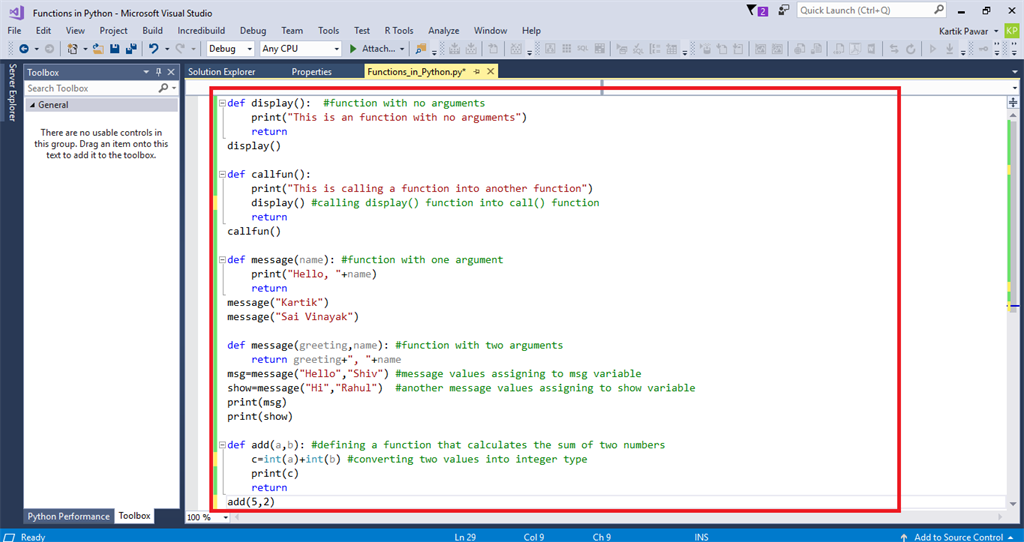Close the Functions_in_Python.py tab

click(490, 72)
